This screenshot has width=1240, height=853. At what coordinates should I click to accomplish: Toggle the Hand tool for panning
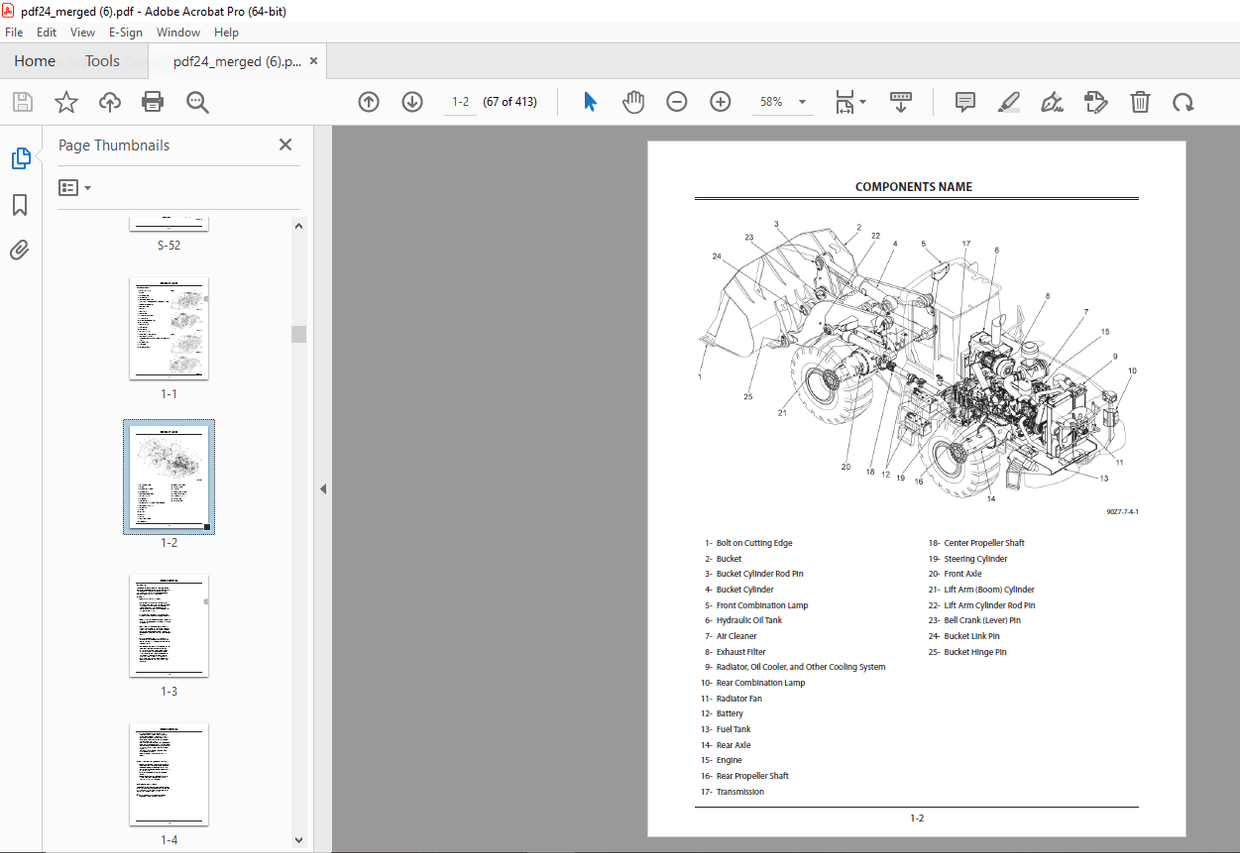(633, 101)
